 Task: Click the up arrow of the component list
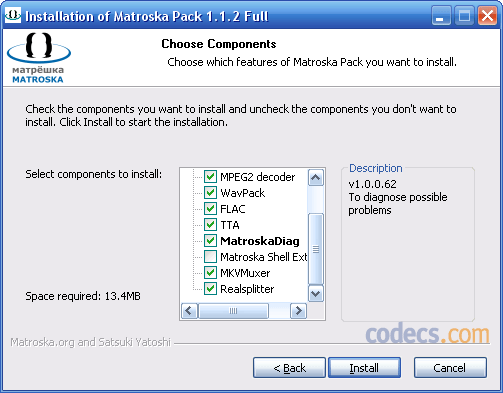[315, 178]
